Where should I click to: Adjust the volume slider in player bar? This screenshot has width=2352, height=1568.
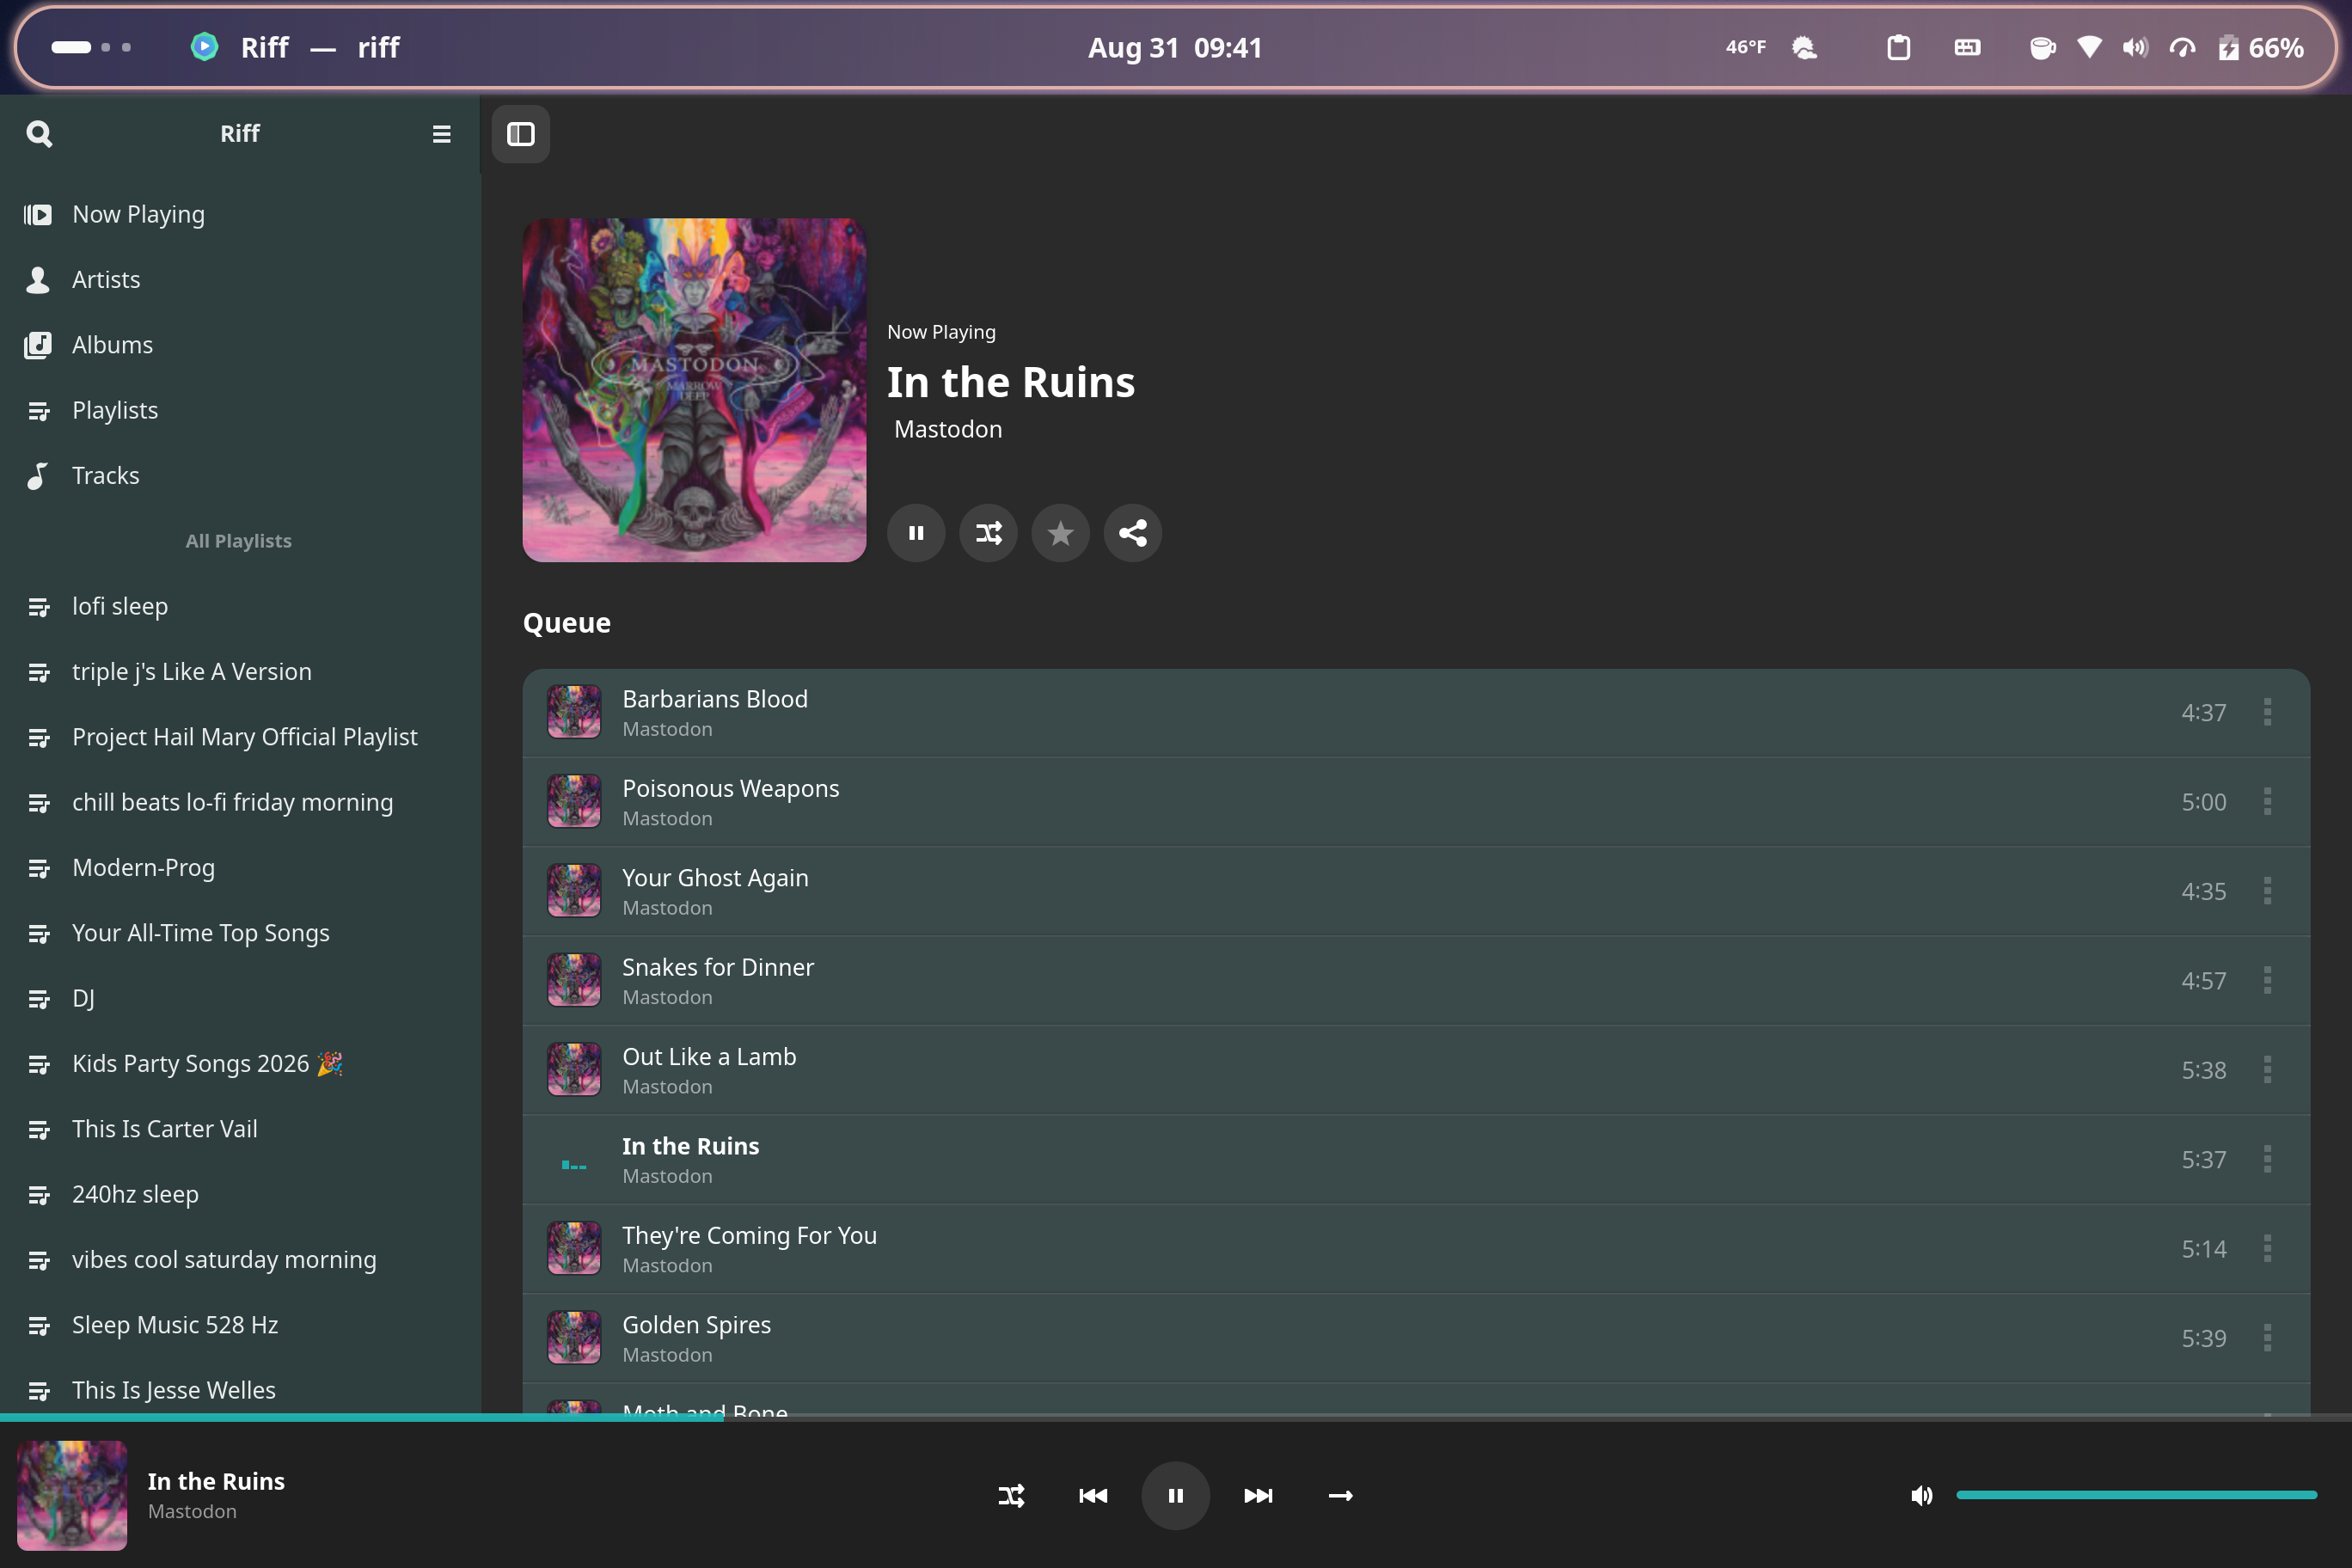[2136, 1495]
